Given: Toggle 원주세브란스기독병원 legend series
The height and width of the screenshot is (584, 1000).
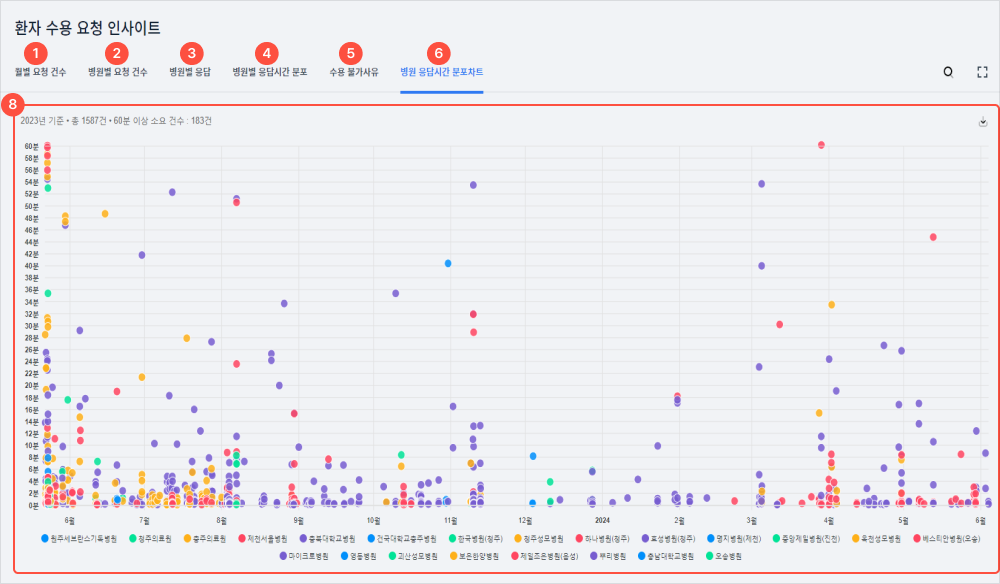Looking at the screenshot, I should point(83,538).
